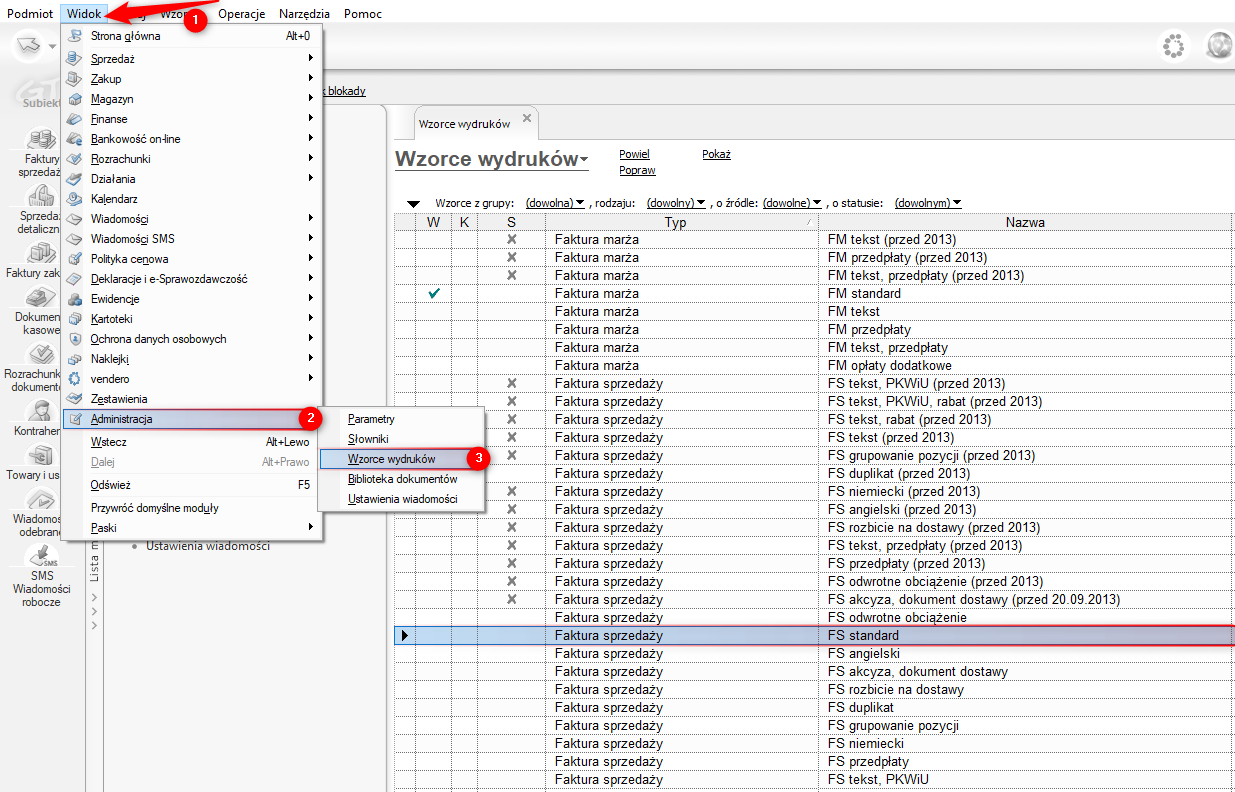Sort the table by the Typ column header

click(x=676, y=222)
